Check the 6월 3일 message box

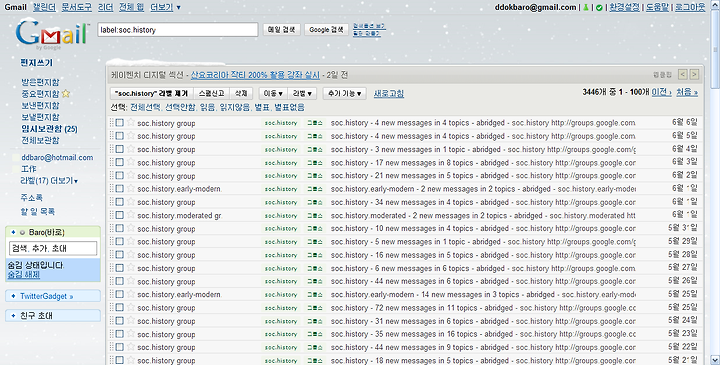coord(119,162)
